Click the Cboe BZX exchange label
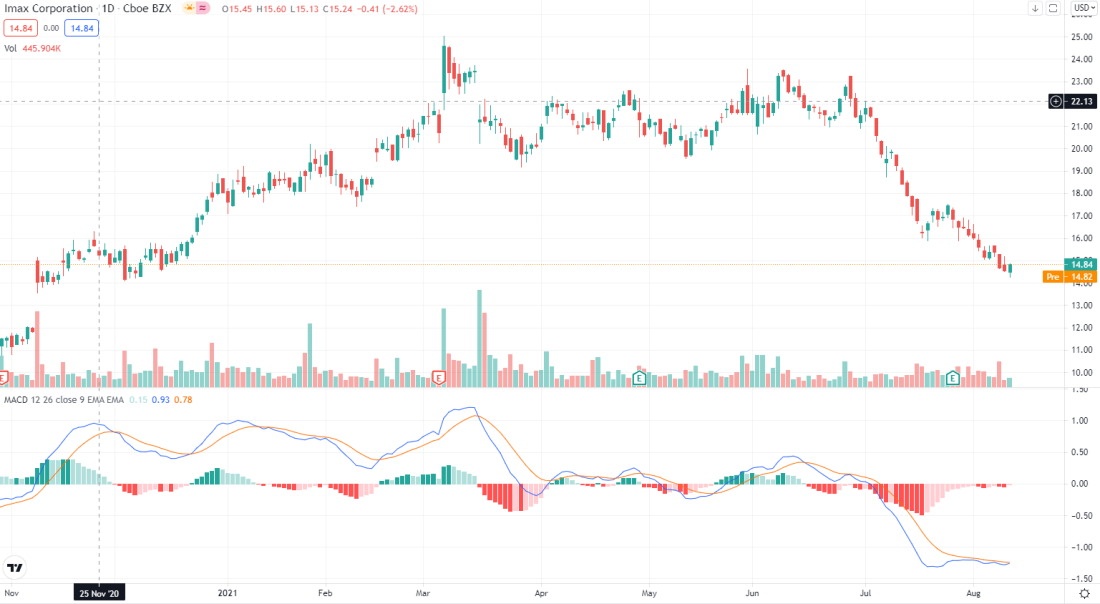 pos(147,8)
